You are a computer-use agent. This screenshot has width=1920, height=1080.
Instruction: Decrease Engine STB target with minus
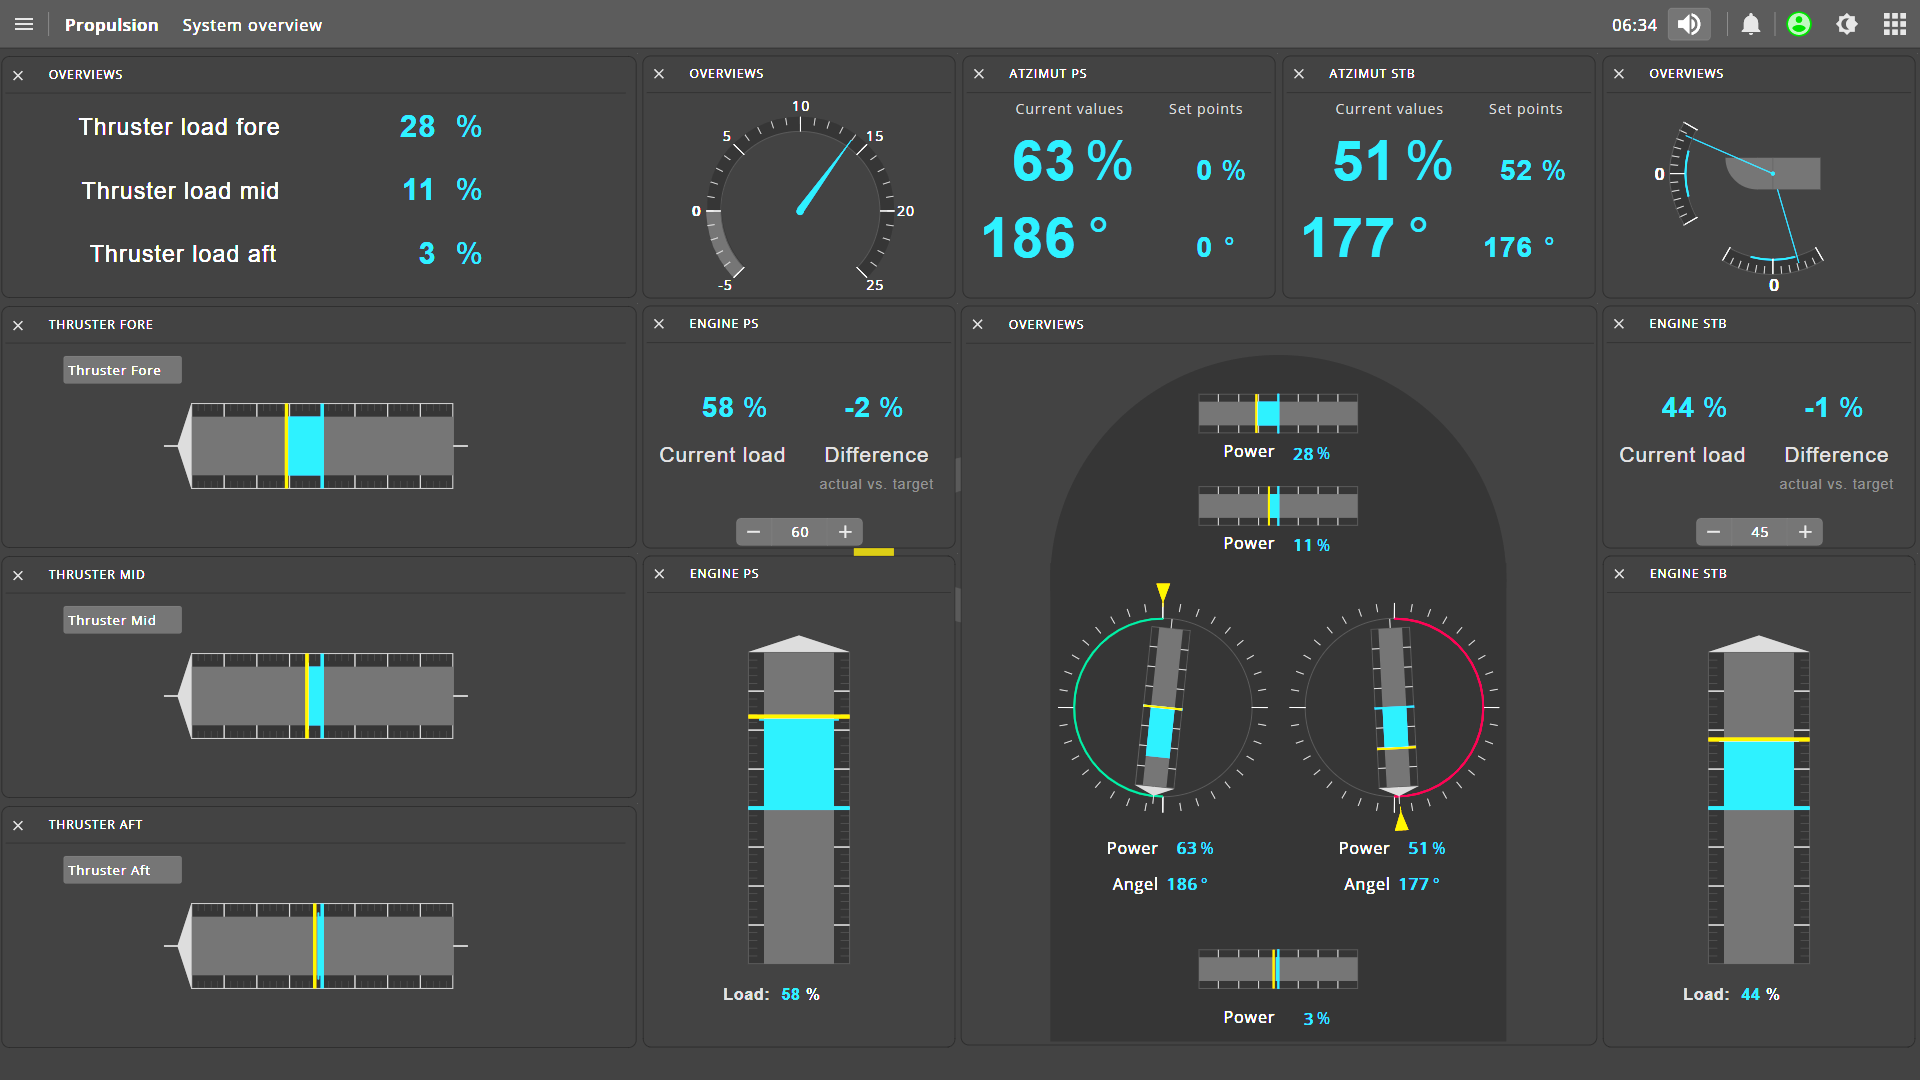click(1713, 532)
